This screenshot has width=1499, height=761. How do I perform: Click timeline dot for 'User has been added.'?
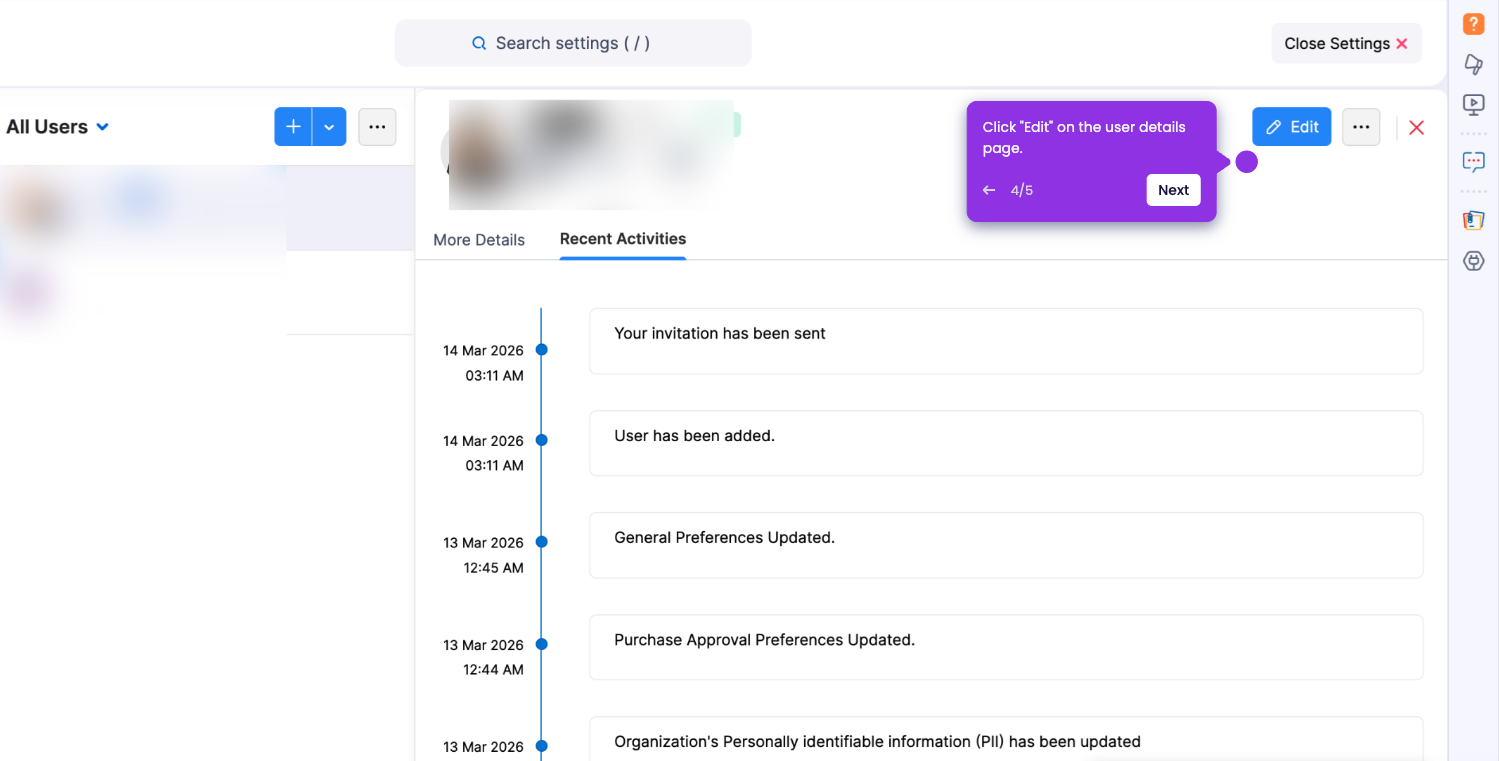pos(541,440)
